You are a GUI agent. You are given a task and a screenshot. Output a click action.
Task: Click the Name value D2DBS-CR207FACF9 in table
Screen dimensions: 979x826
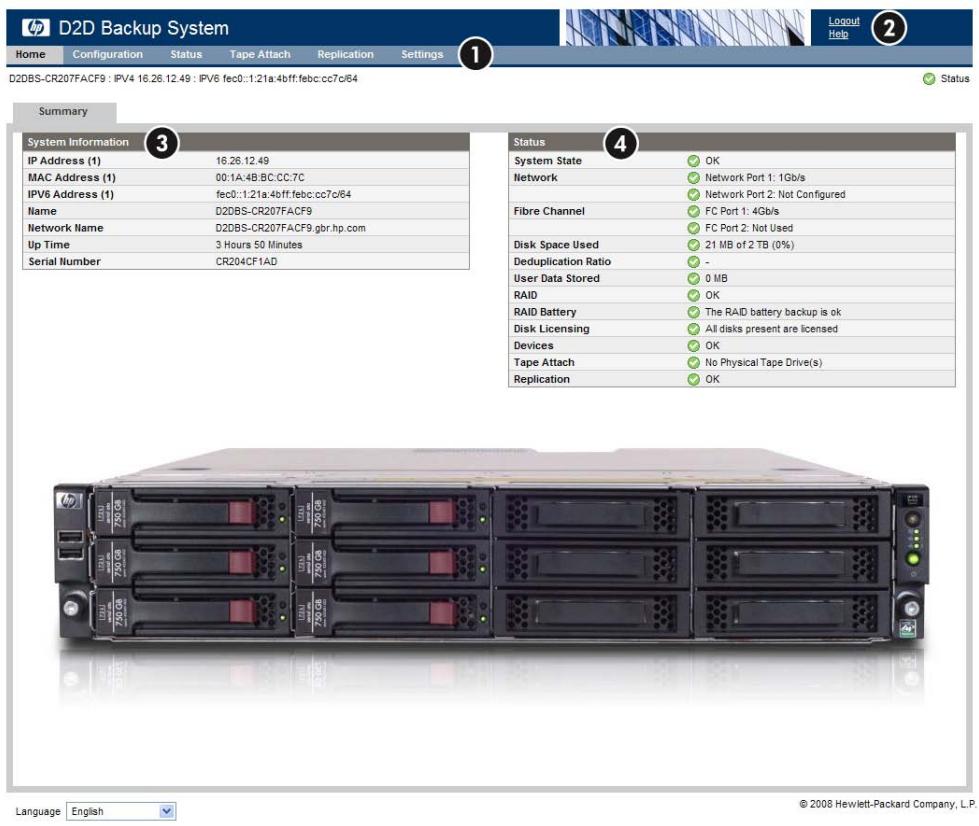pyautogui.click(x=263, y=212)
